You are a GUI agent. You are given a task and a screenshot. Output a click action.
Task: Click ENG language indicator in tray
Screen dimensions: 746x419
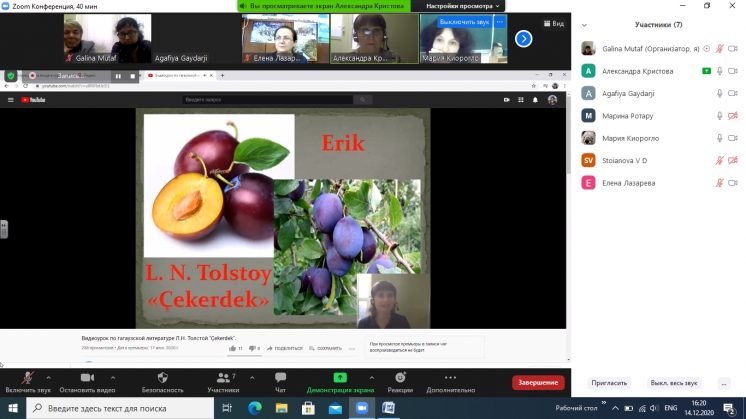coord(671,408)
